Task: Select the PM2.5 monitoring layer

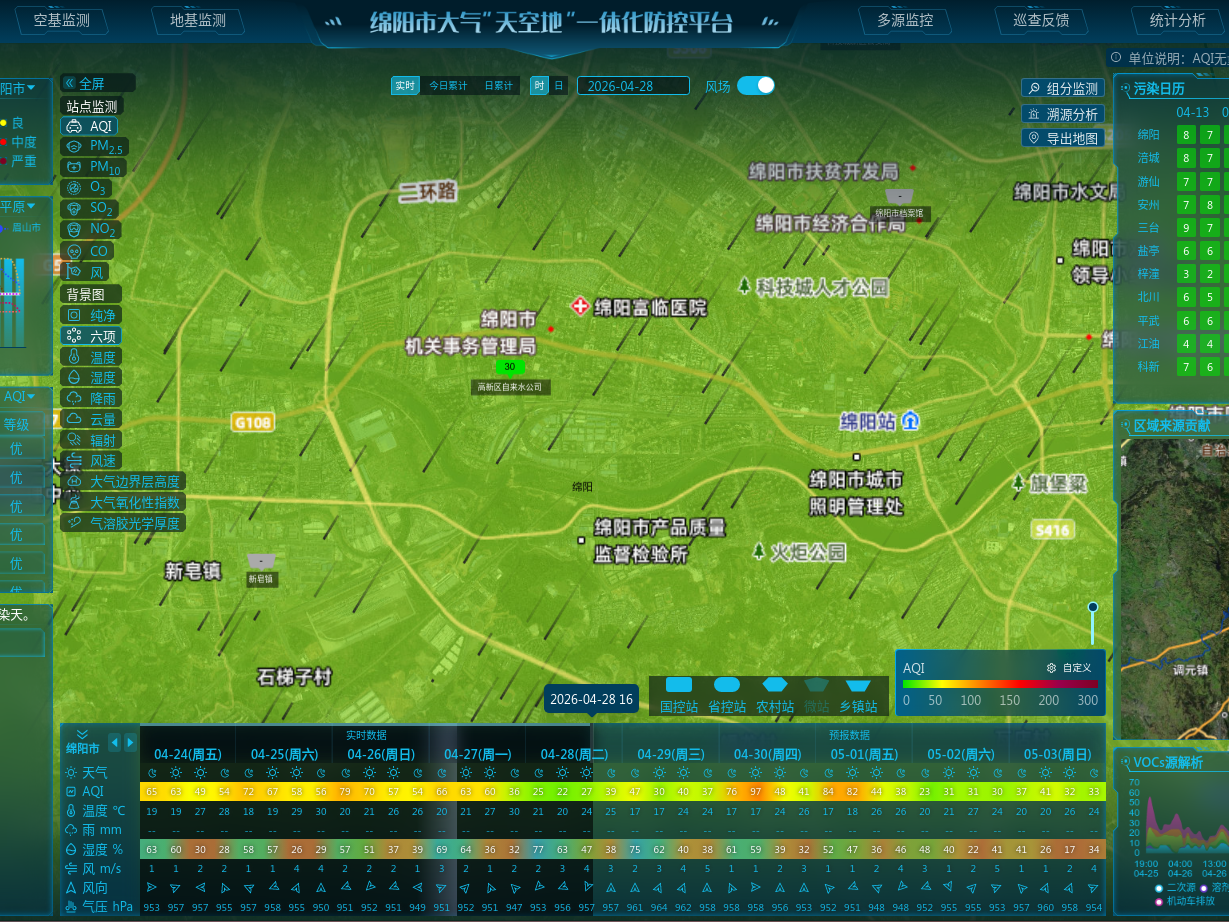Action: pos(94,147)
